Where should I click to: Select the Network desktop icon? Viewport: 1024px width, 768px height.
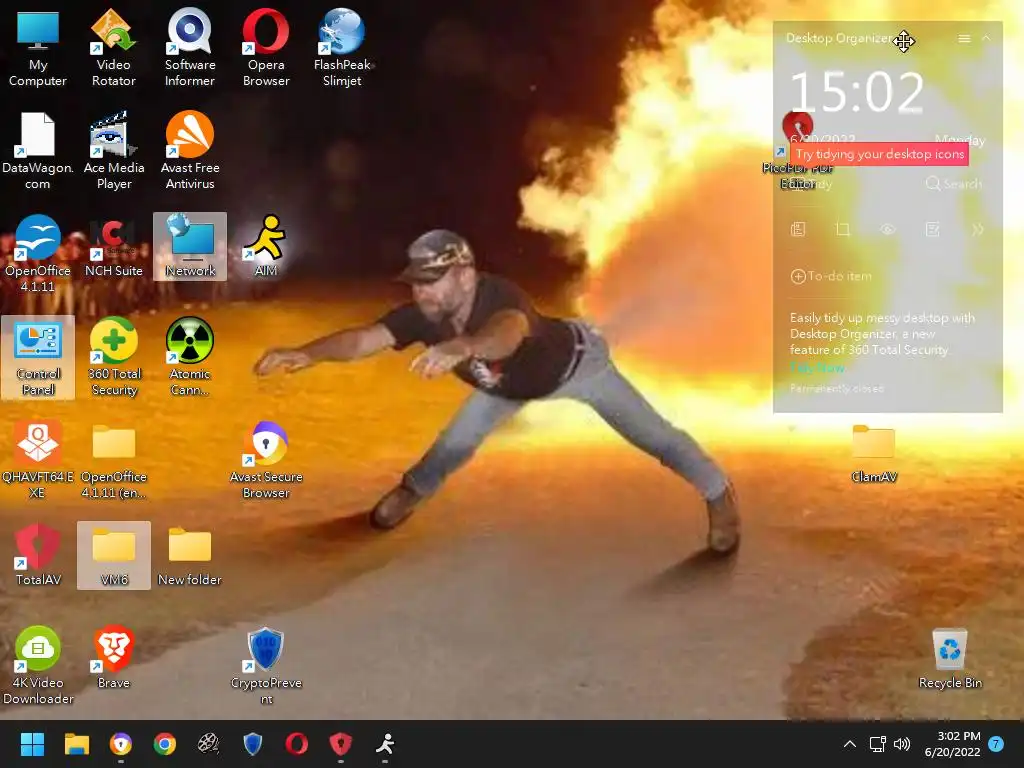click(190, 246)
